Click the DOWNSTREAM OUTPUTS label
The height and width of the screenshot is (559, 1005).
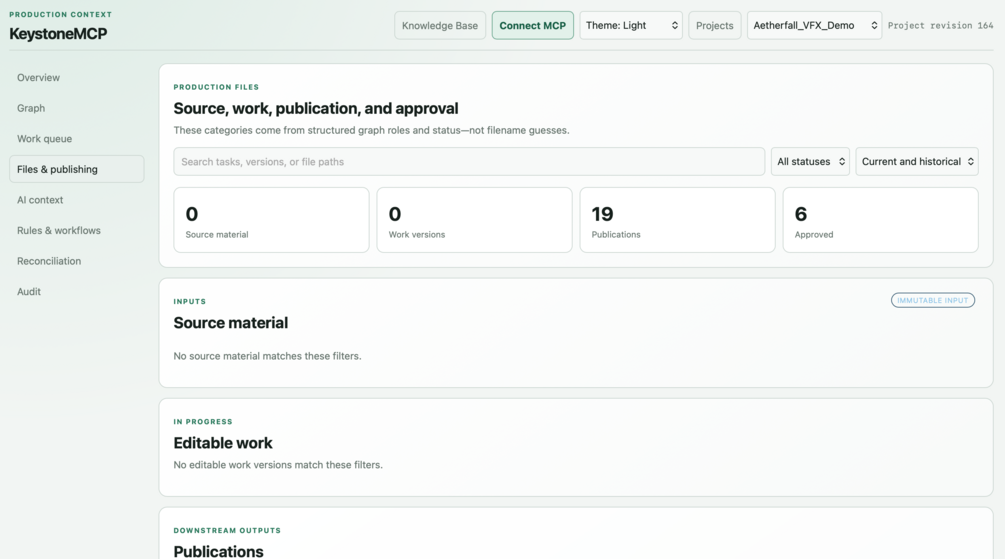click(x=227, y=531)
